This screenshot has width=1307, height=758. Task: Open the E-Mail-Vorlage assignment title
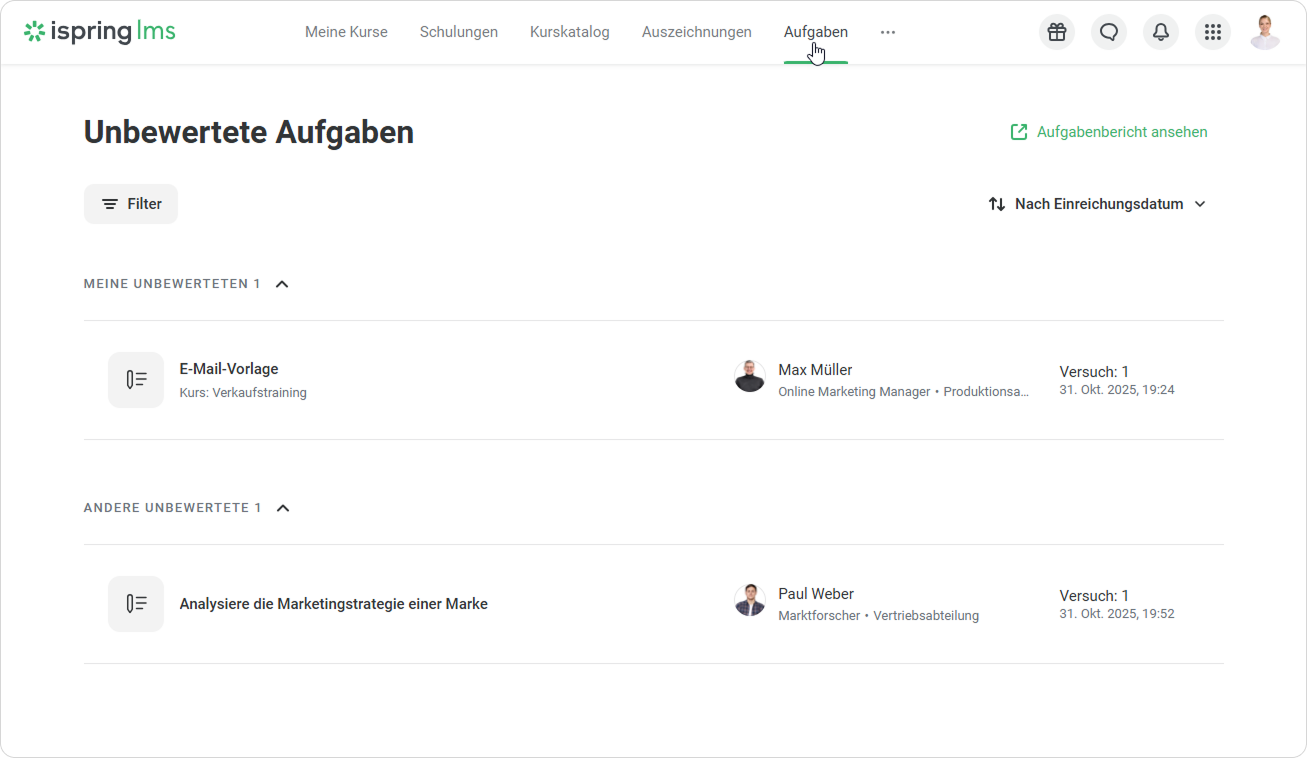[229, 369]
